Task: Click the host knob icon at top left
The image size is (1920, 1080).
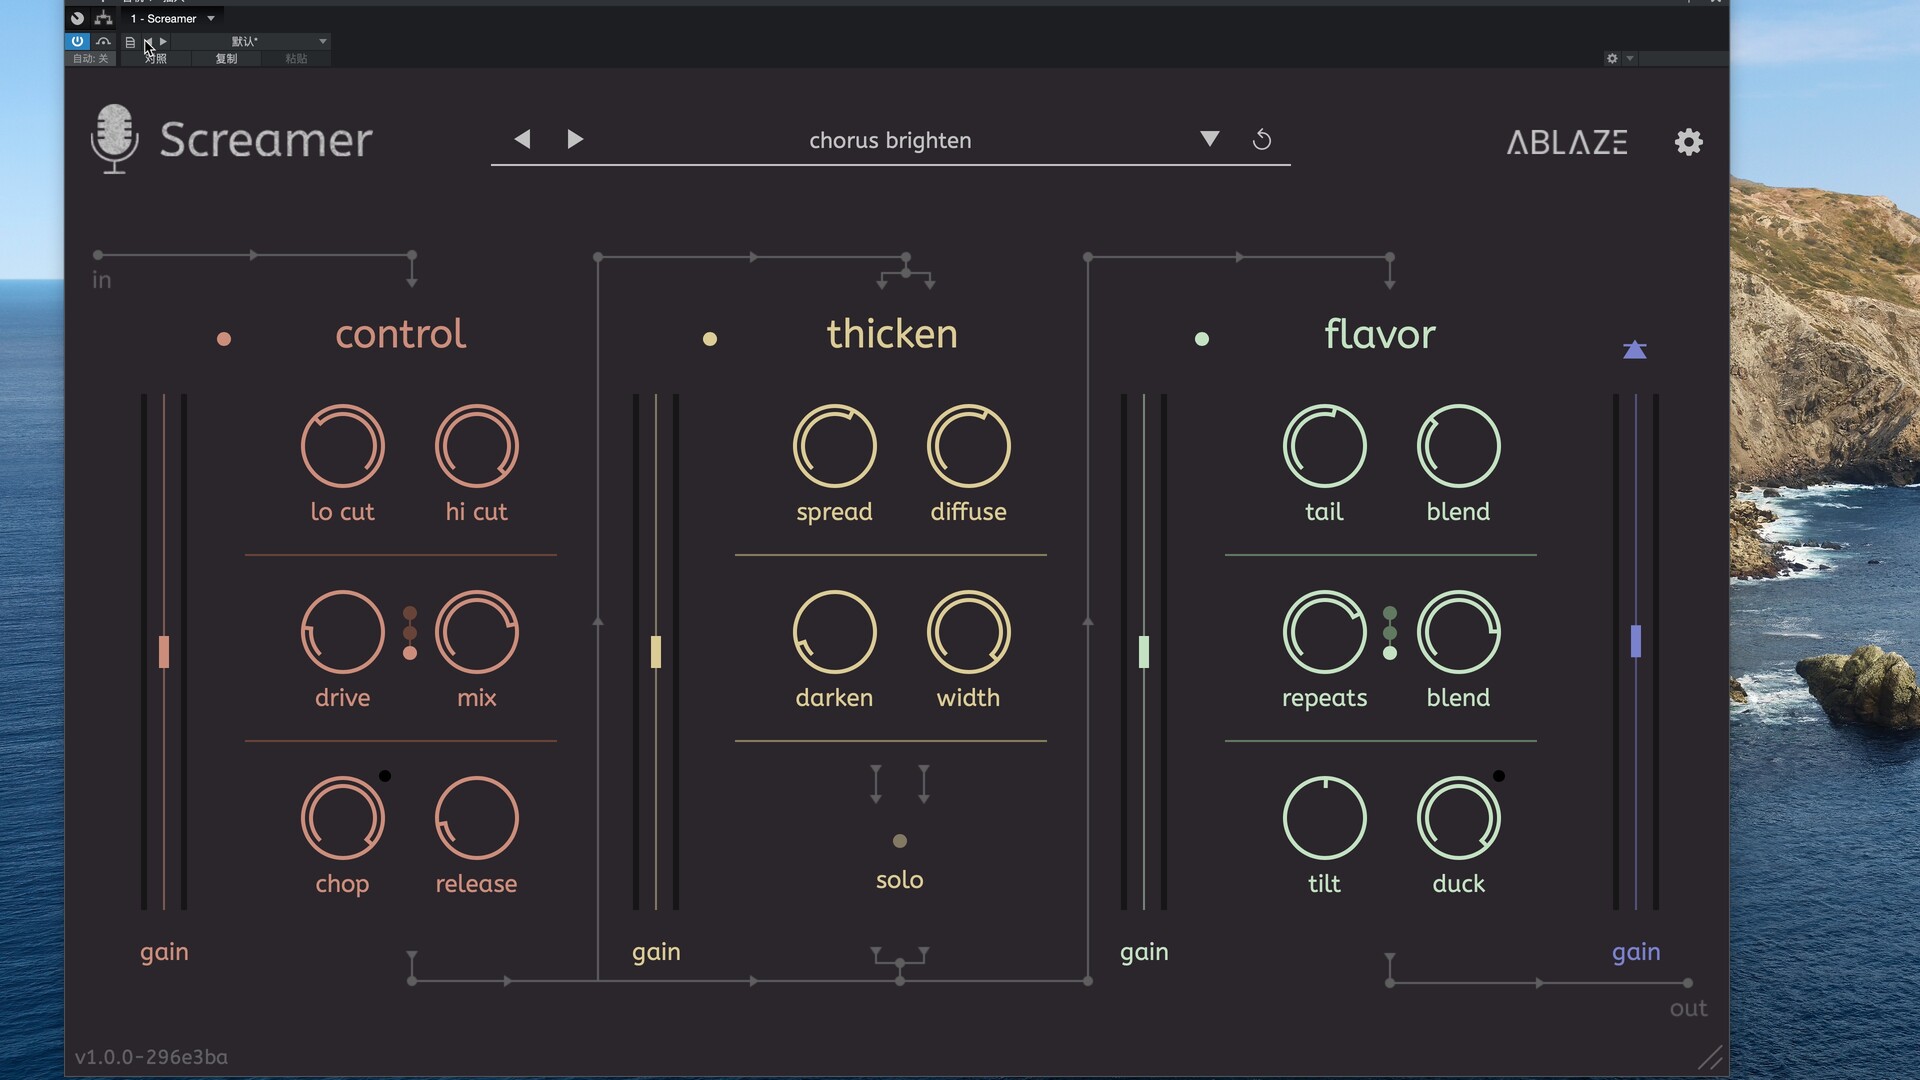Action: (77, 18)
